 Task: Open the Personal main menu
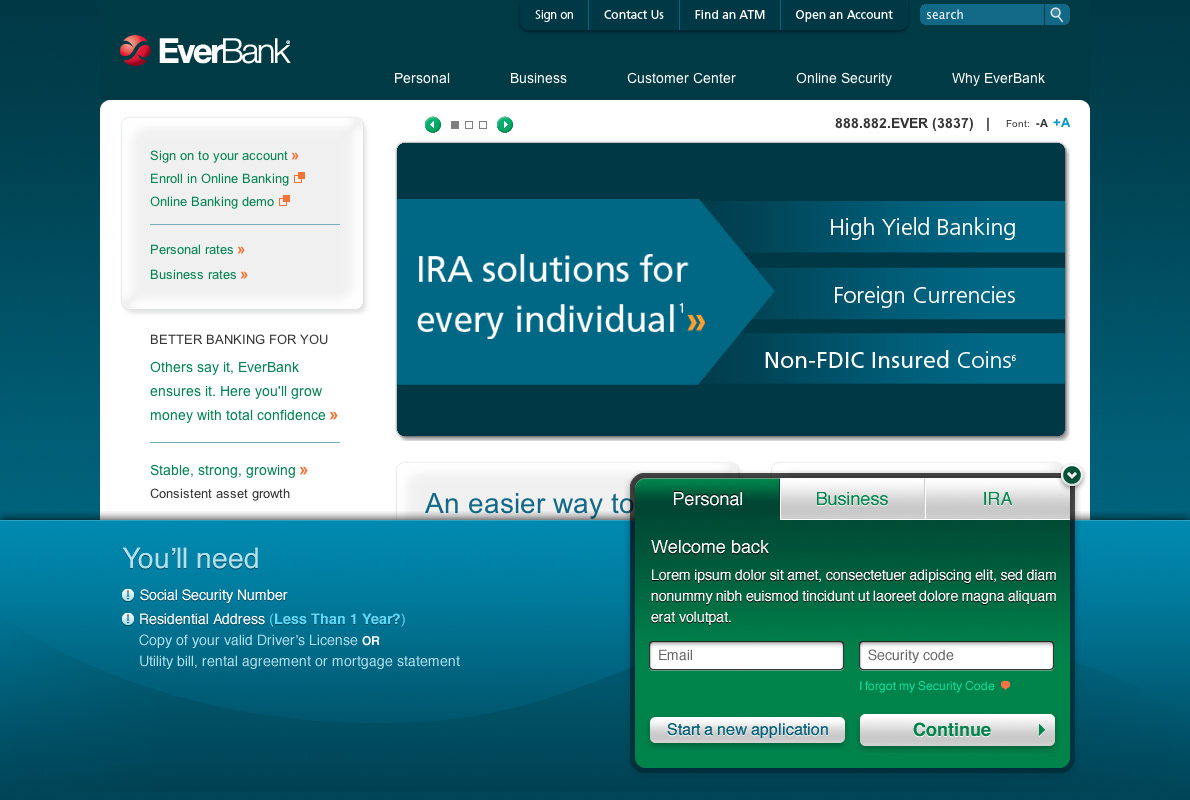422,78
